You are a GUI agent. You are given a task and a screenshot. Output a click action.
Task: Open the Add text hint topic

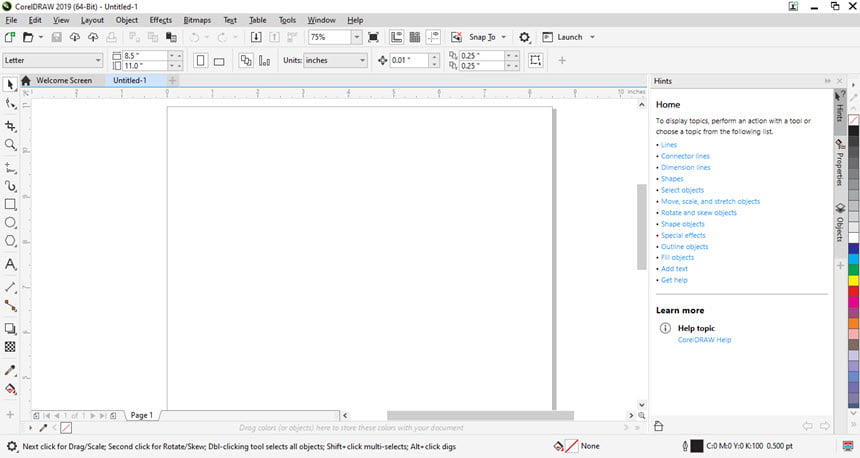click(674, 269)
